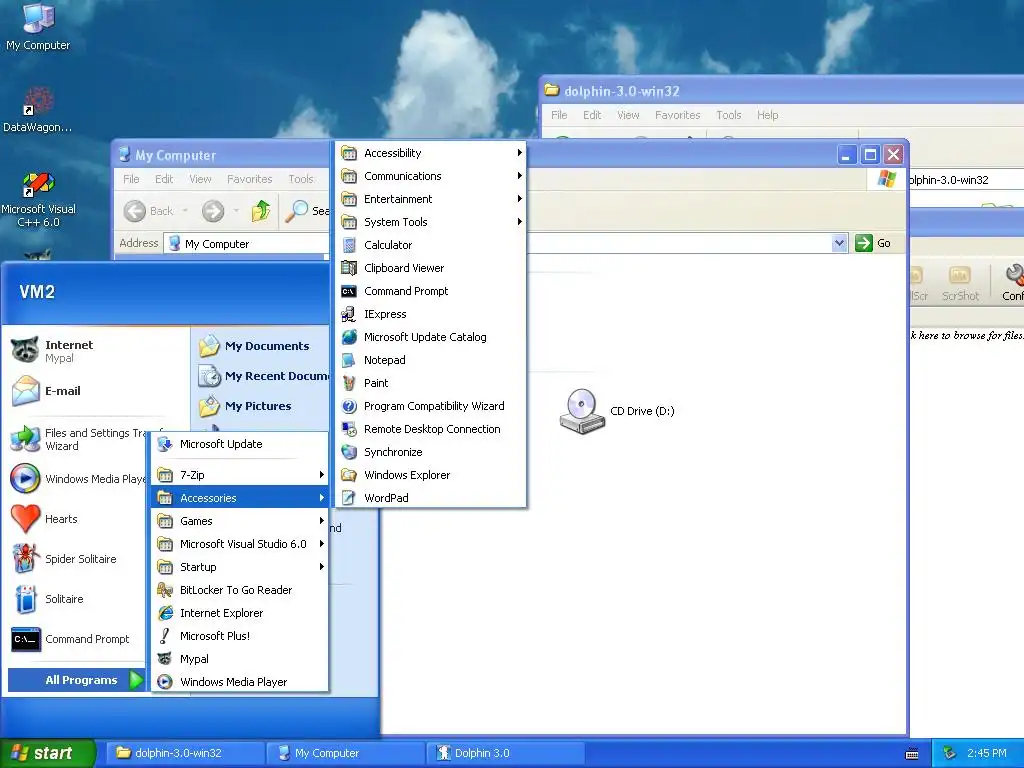
Task: Start IExpress from Accessories menu
Action: click(x=431, y=314)
